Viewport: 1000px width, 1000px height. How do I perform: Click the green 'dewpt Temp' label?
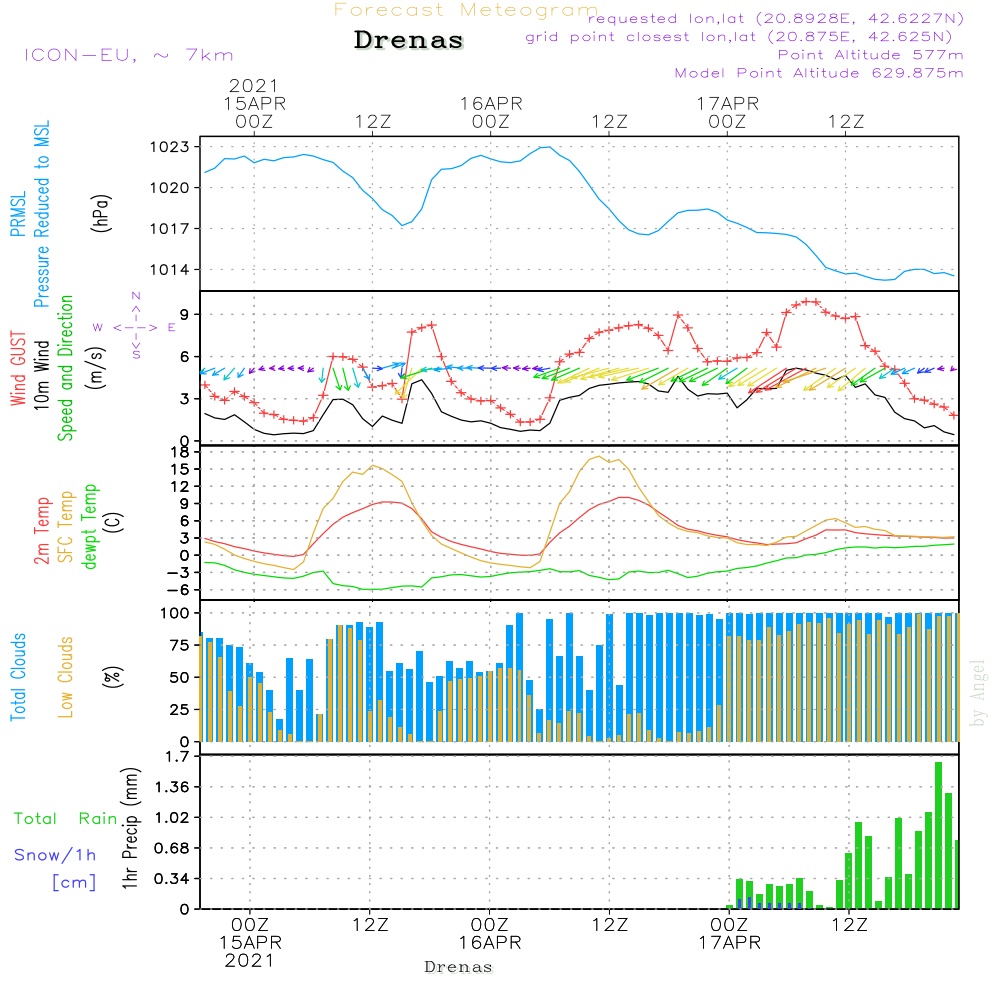pos(89,526)
